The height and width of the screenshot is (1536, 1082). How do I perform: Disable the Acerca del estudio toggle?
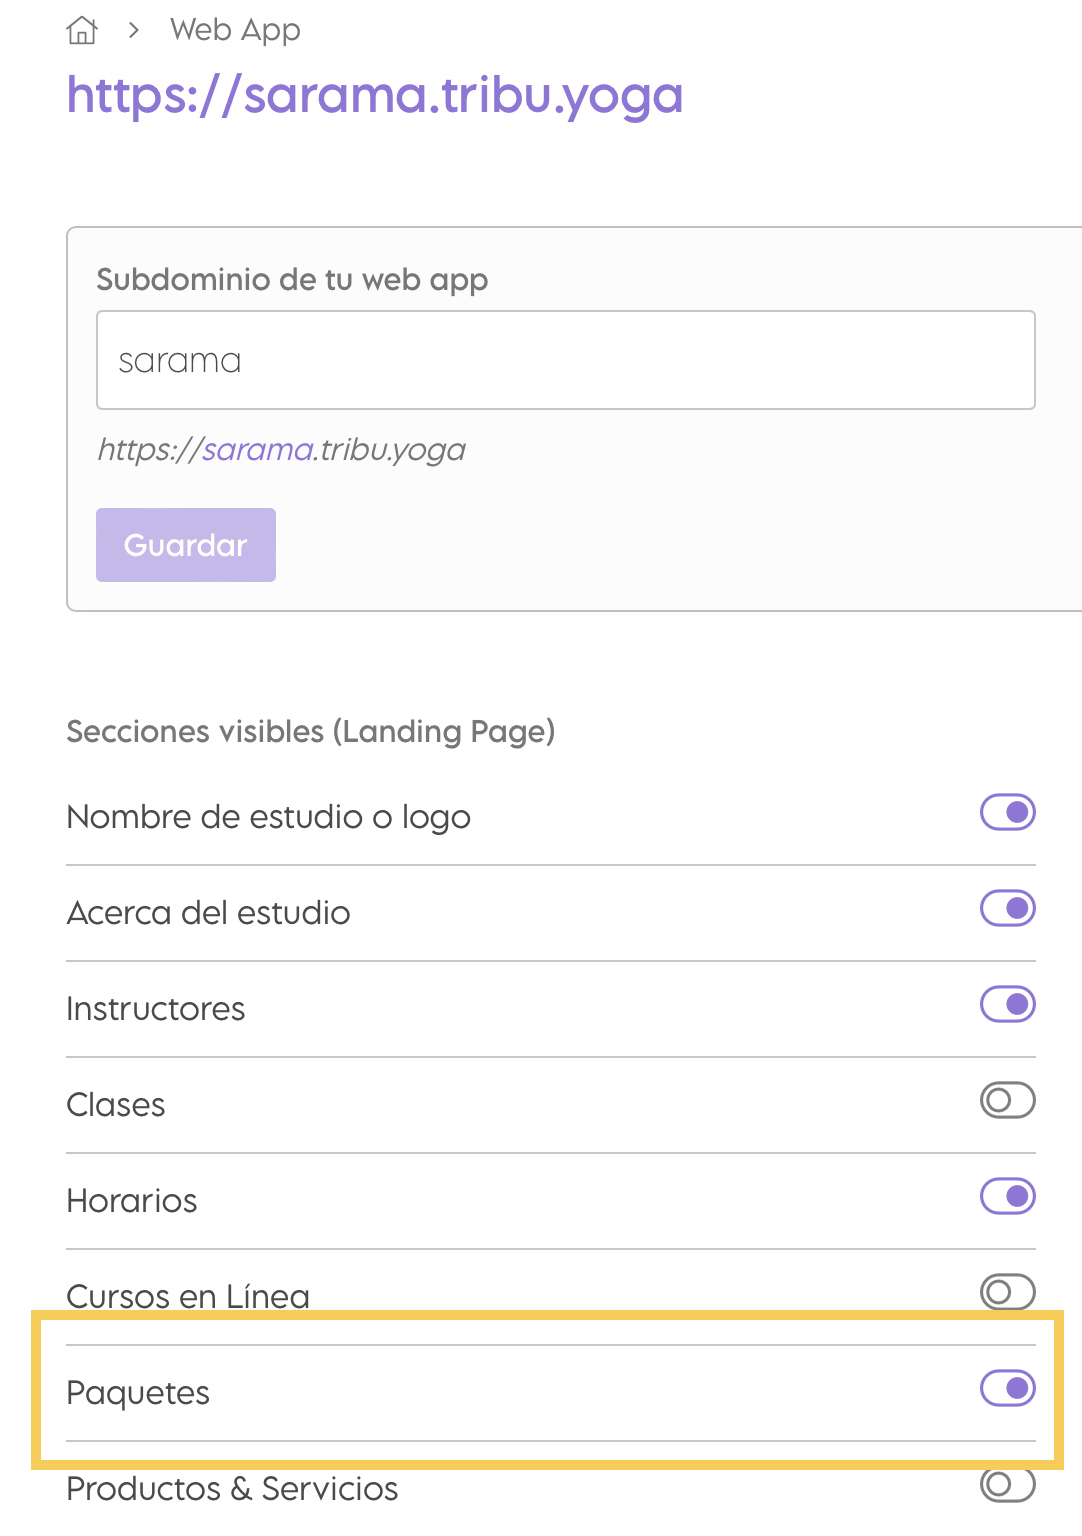(x=1008, y=908)
